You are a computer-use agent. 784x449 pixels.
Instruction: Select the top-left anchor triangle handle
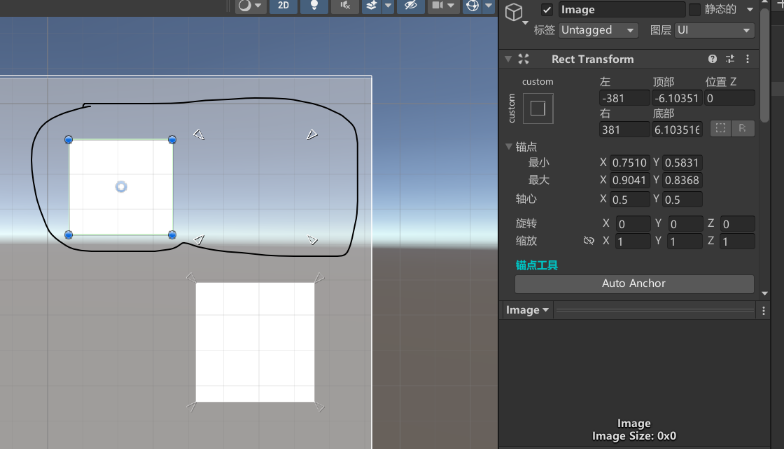click(198, 134)
